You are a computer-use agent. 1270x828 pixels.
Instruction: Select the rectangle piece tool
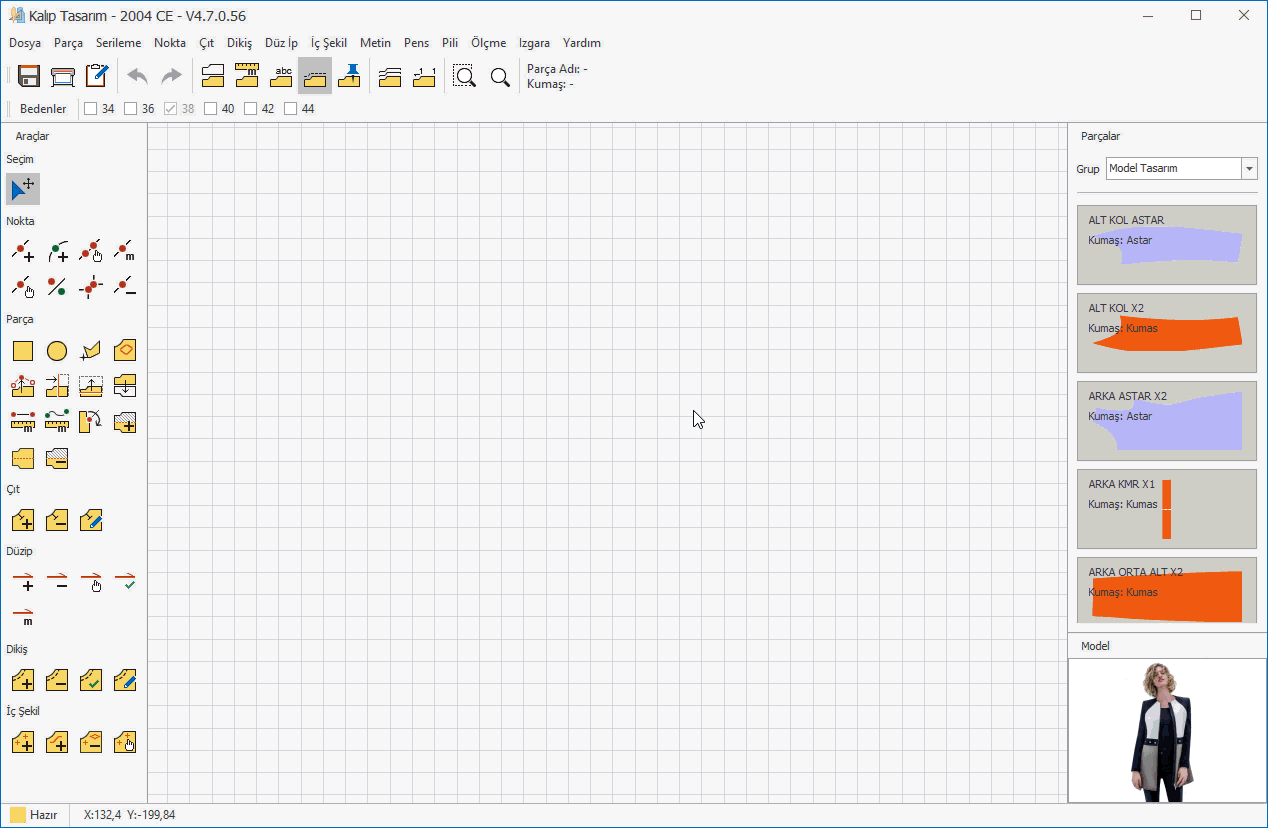(x=23, y=351)
